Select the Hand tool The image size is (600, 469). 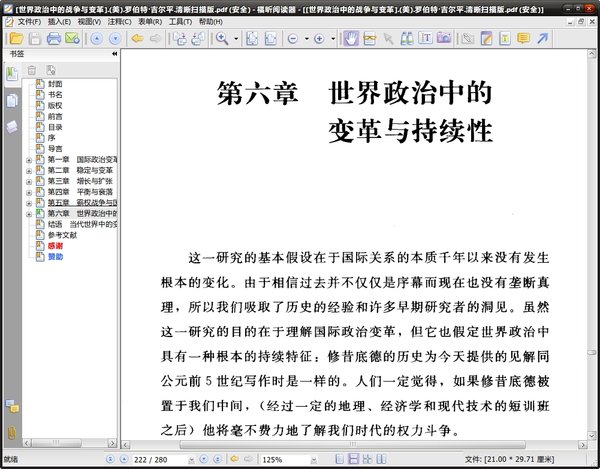(351, 39)
